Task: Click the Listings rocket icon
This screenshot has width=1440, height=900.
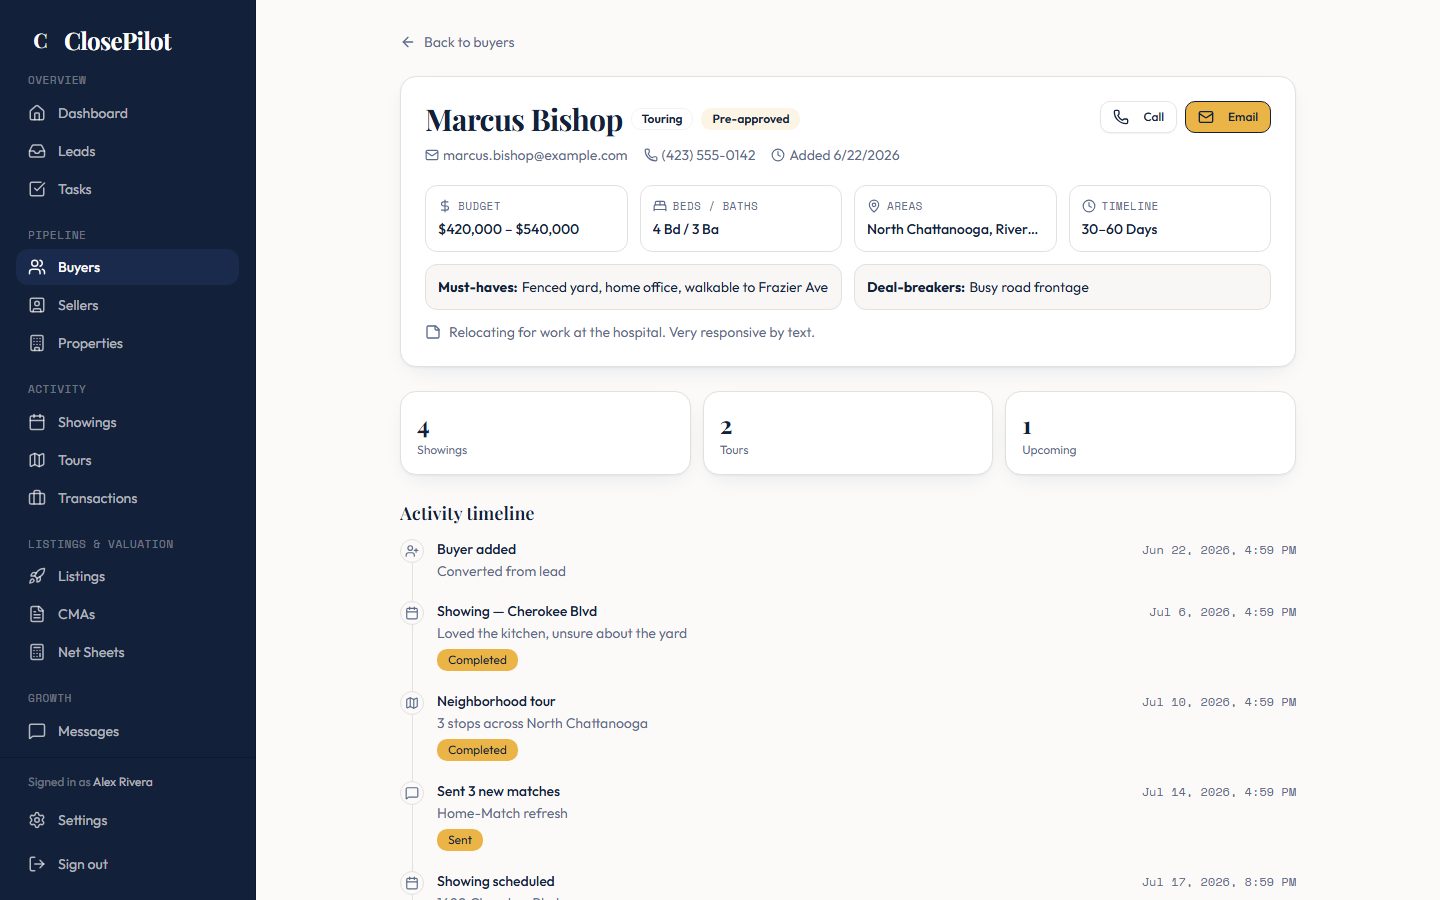Action: pyautogui.click(x=37, y=576)
